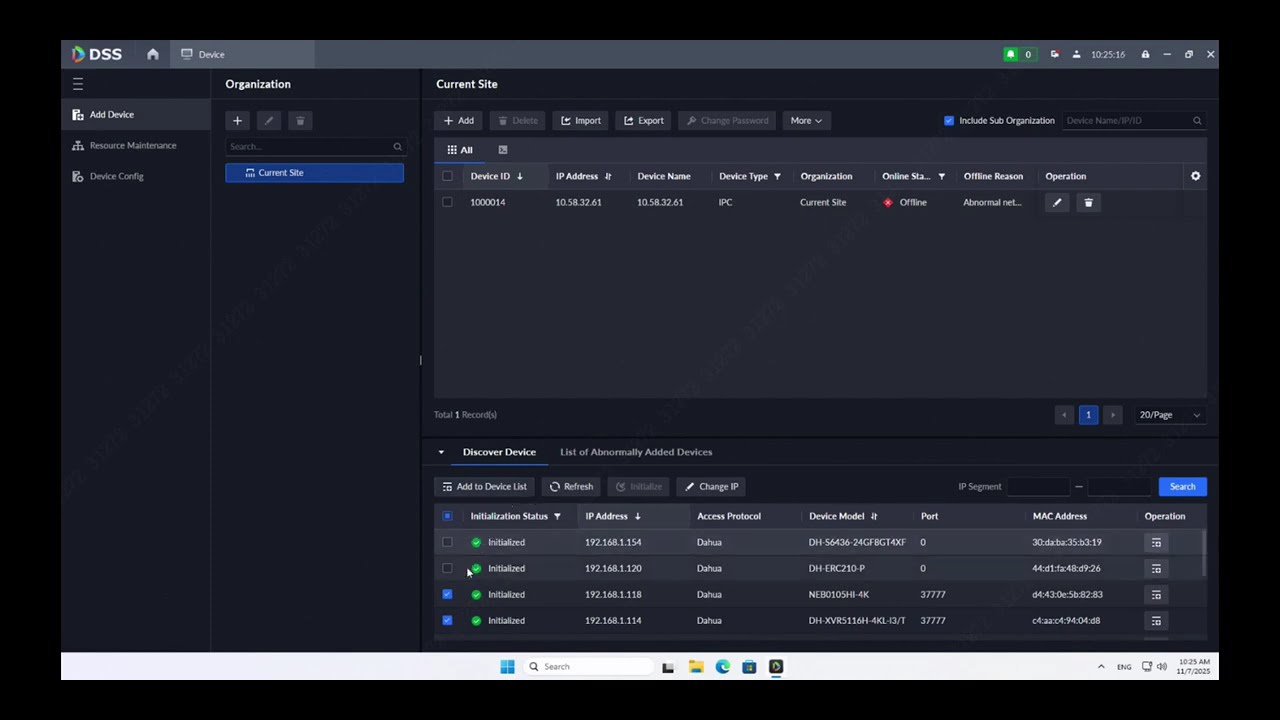
Task: Click Add to Device List button
Action: [x=485, y=487]
